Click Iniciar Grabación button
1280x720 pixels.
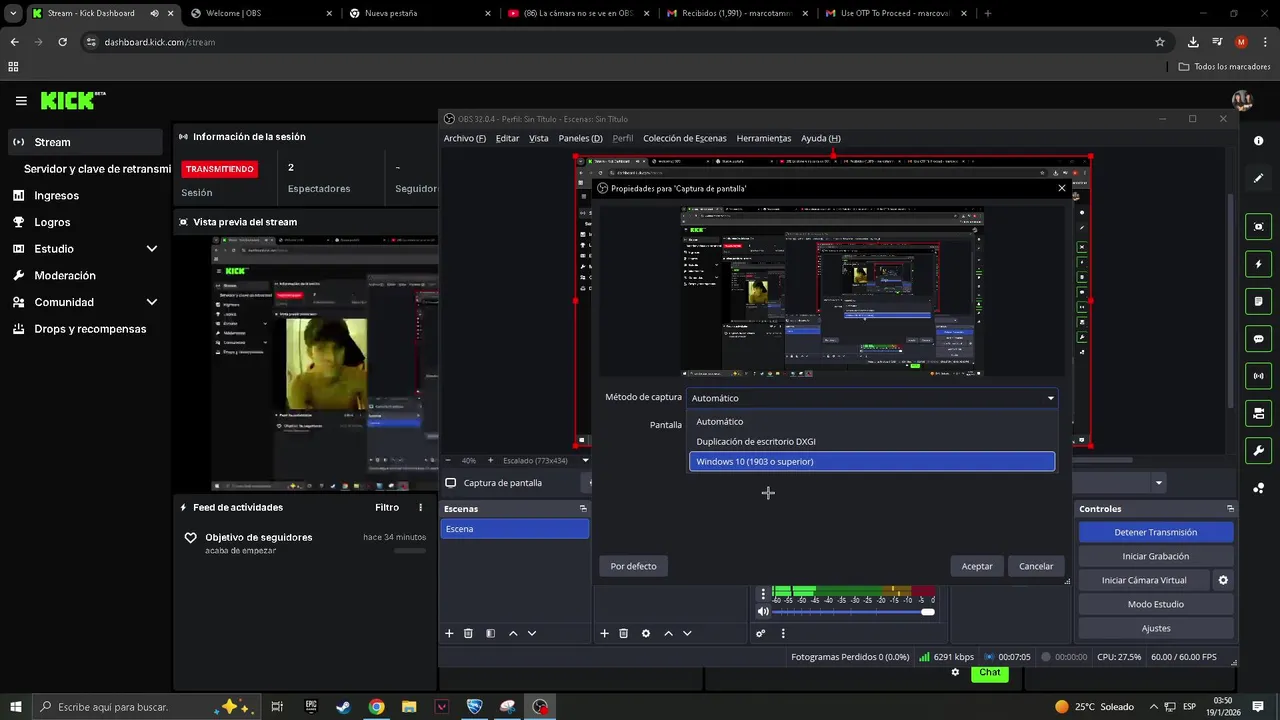(x=1156, y=556)
